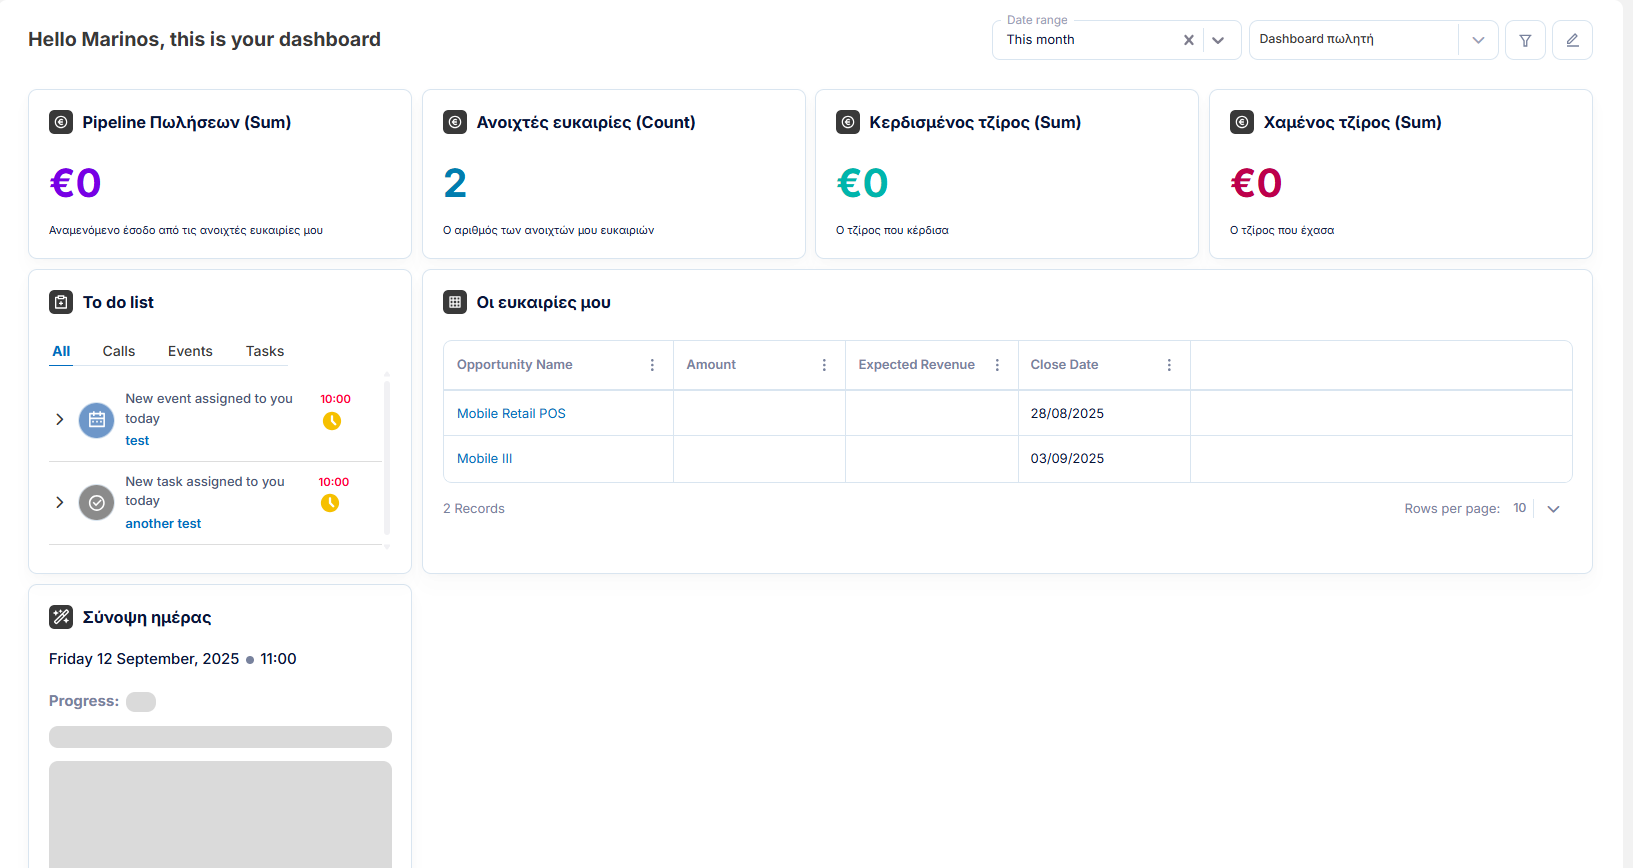Click the edit dashboard pencil icon
This screenshot has width=1633, height=868.
(x=1572, y=40)
